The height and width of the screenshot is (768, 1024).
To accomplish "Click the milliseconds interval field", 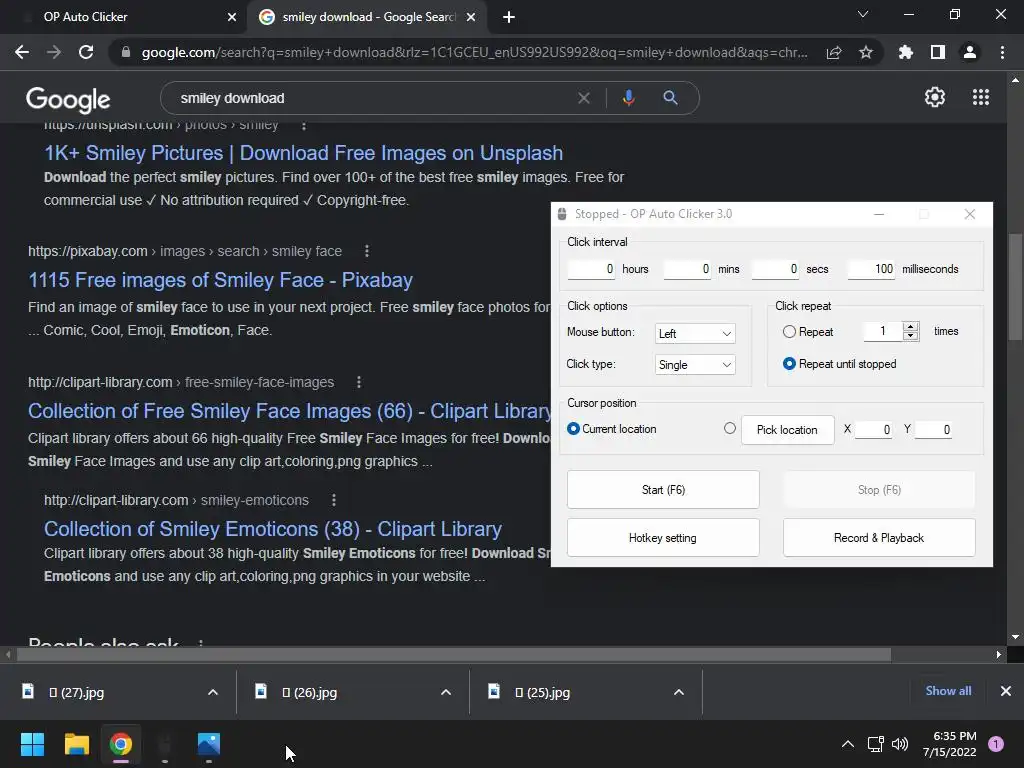I will point(871,269).
